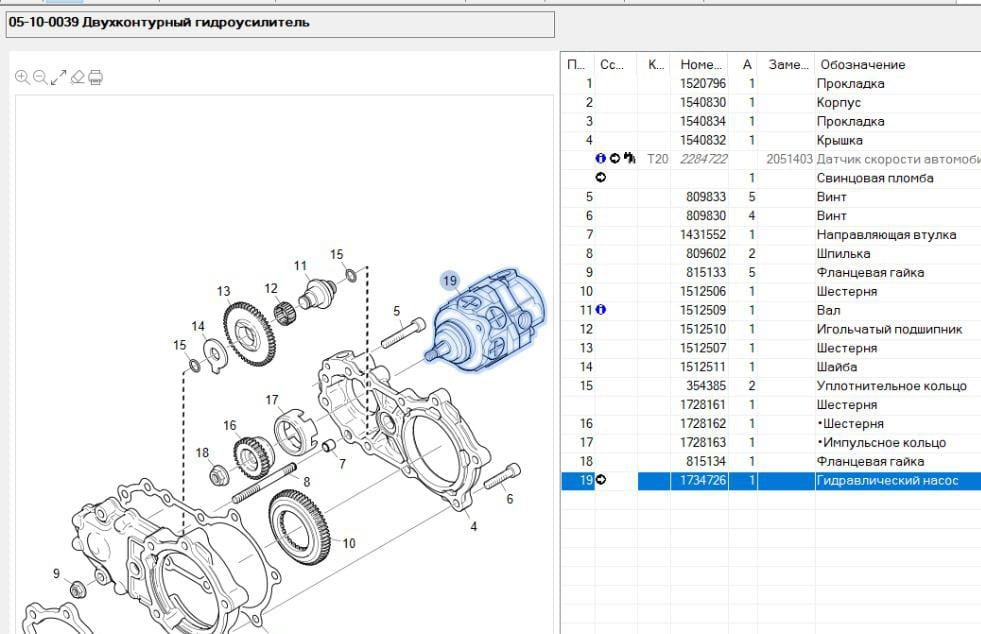Screen dimensions: 981x634
Task: Click callout number 4 on the diagram
Action: [473, 526]
